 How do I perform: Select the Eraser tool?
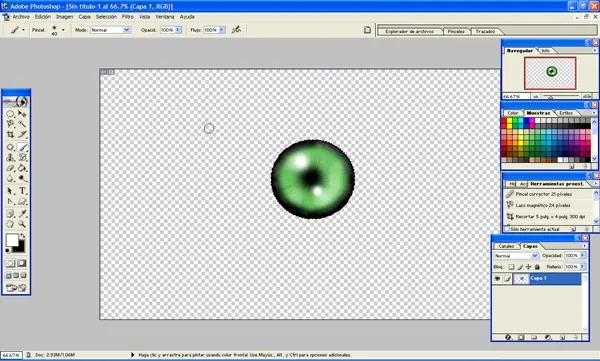[x=10, y=168]
